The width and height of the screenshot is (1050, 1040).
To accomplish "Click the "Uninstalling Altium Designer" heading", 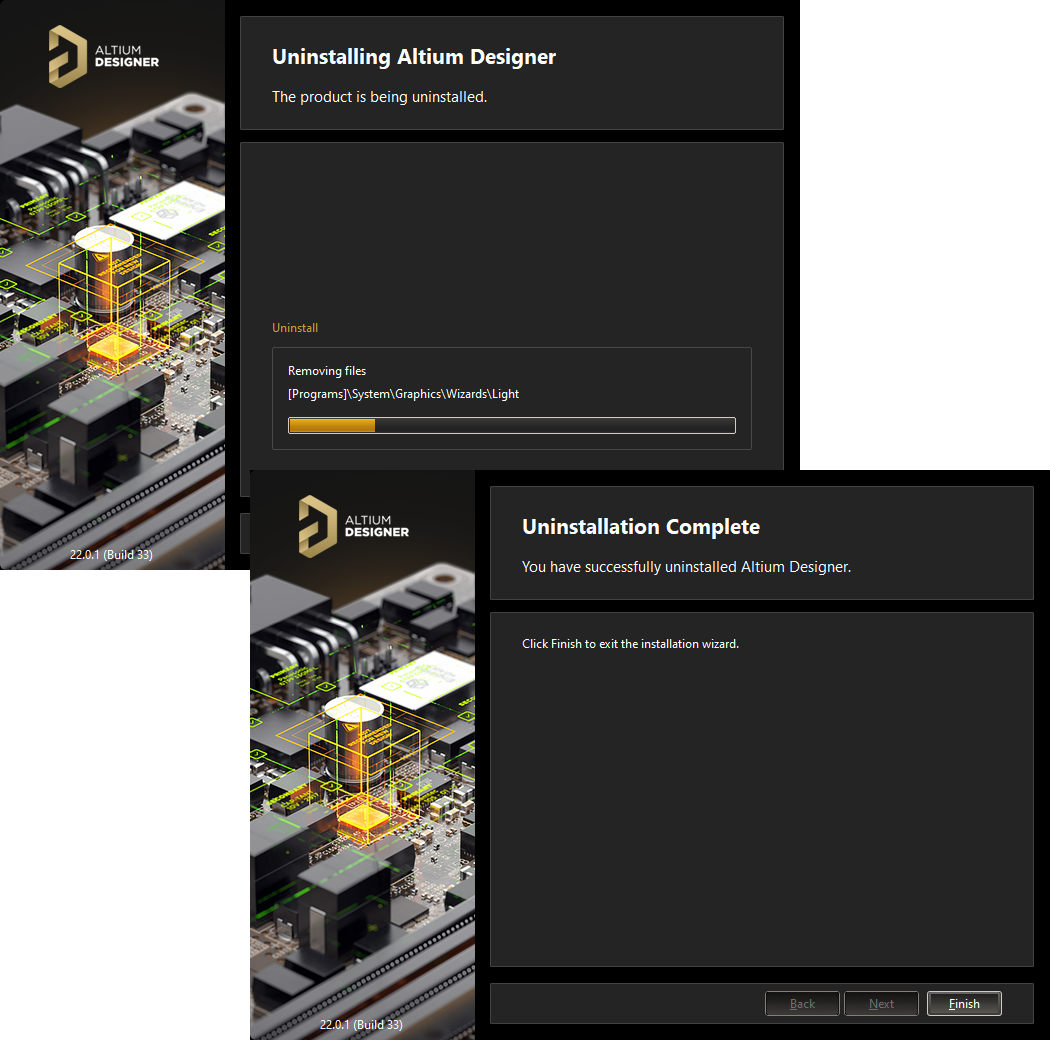I will [x=414, y=57].
